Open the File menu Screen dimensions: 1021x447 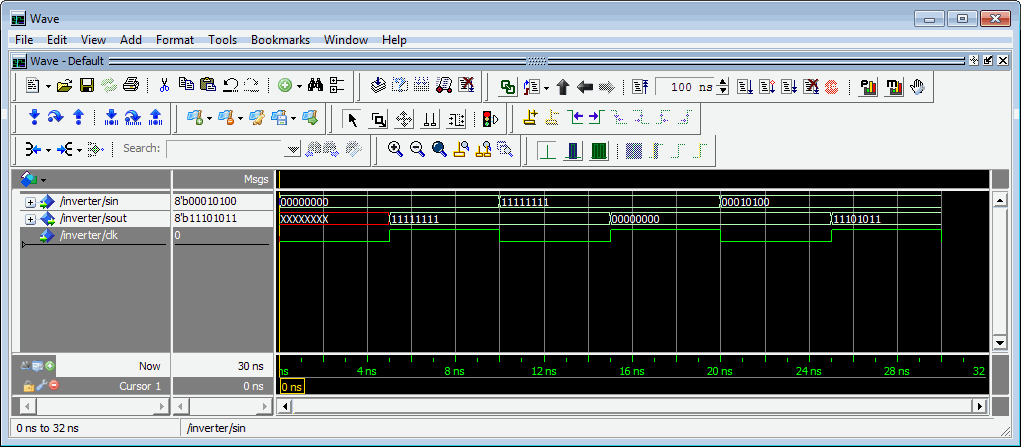[x=23, y=40]
